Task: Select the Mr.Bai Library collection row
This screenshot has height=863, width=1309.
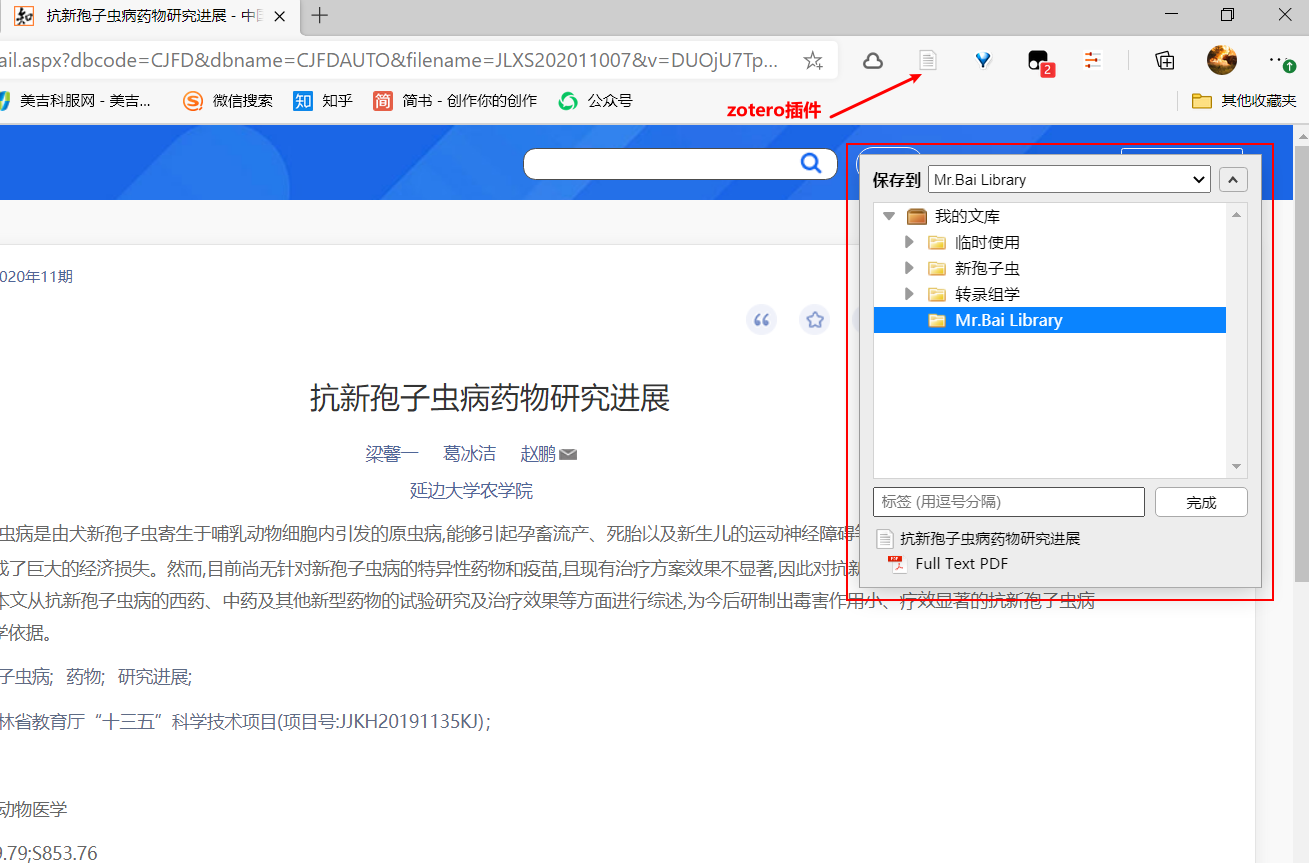Action: 1050,320
